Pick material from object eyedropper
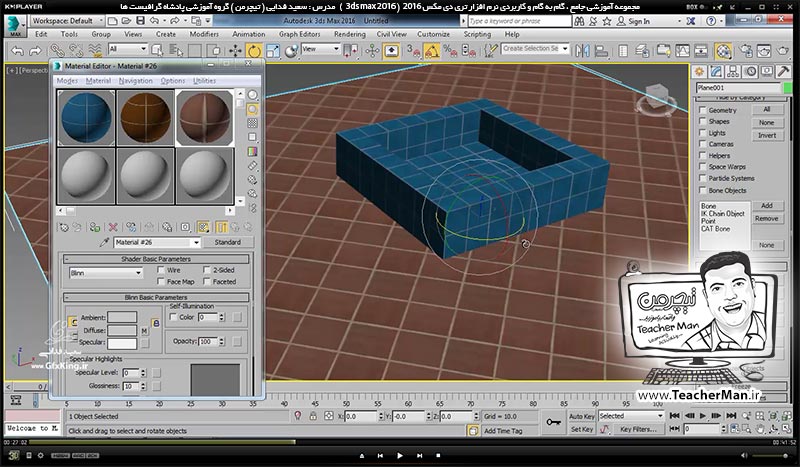The image size is (800, 467). 104,242
